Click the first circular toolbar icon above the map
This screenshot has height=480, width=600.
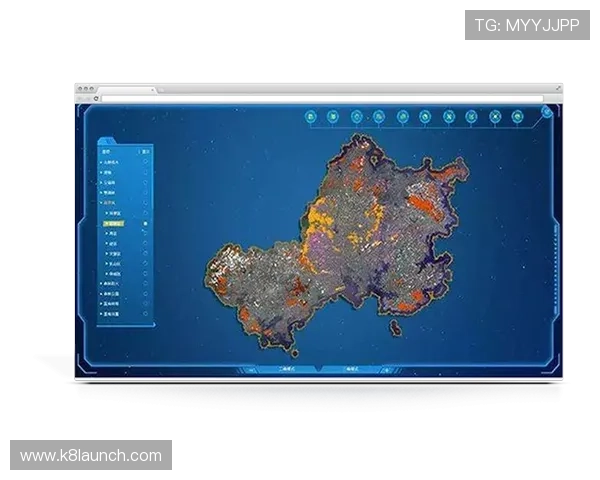click(x=311, y=118)
